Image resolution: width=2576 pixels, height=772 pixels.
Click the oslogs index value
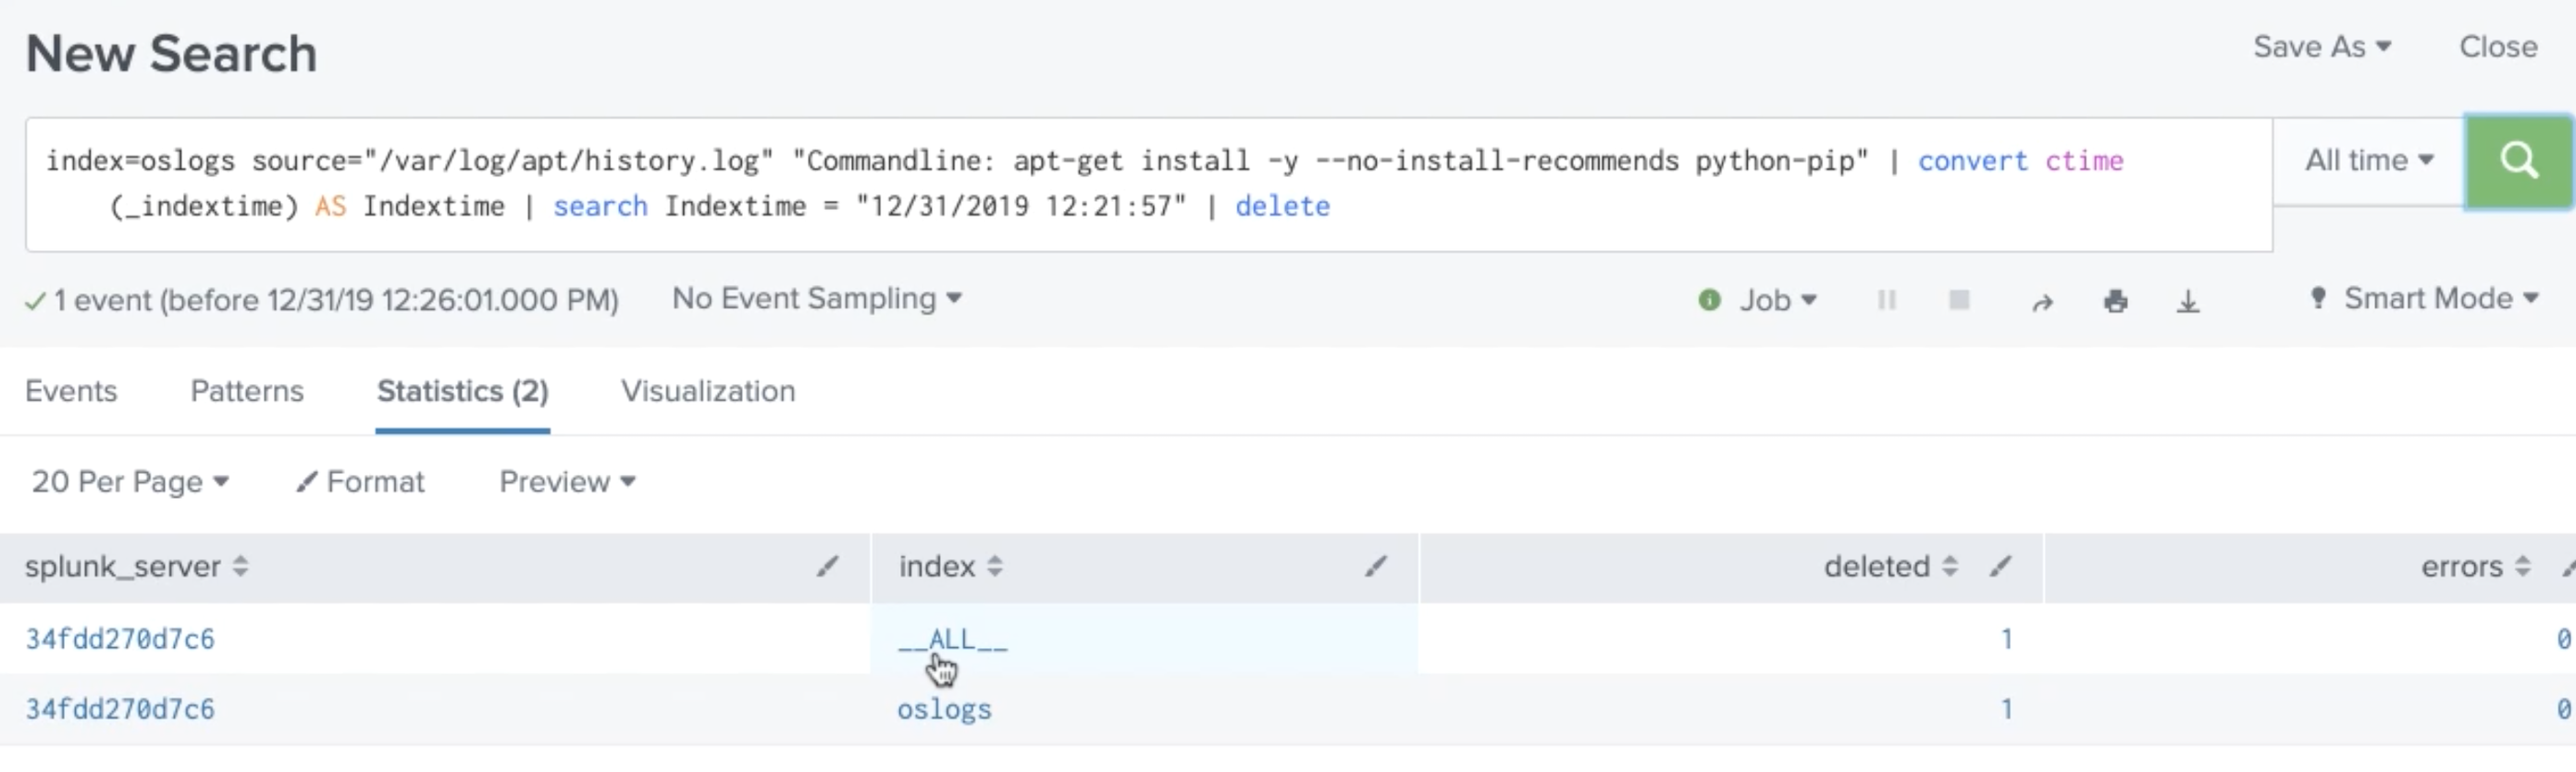pyautogui.click(x=944, y=709)
